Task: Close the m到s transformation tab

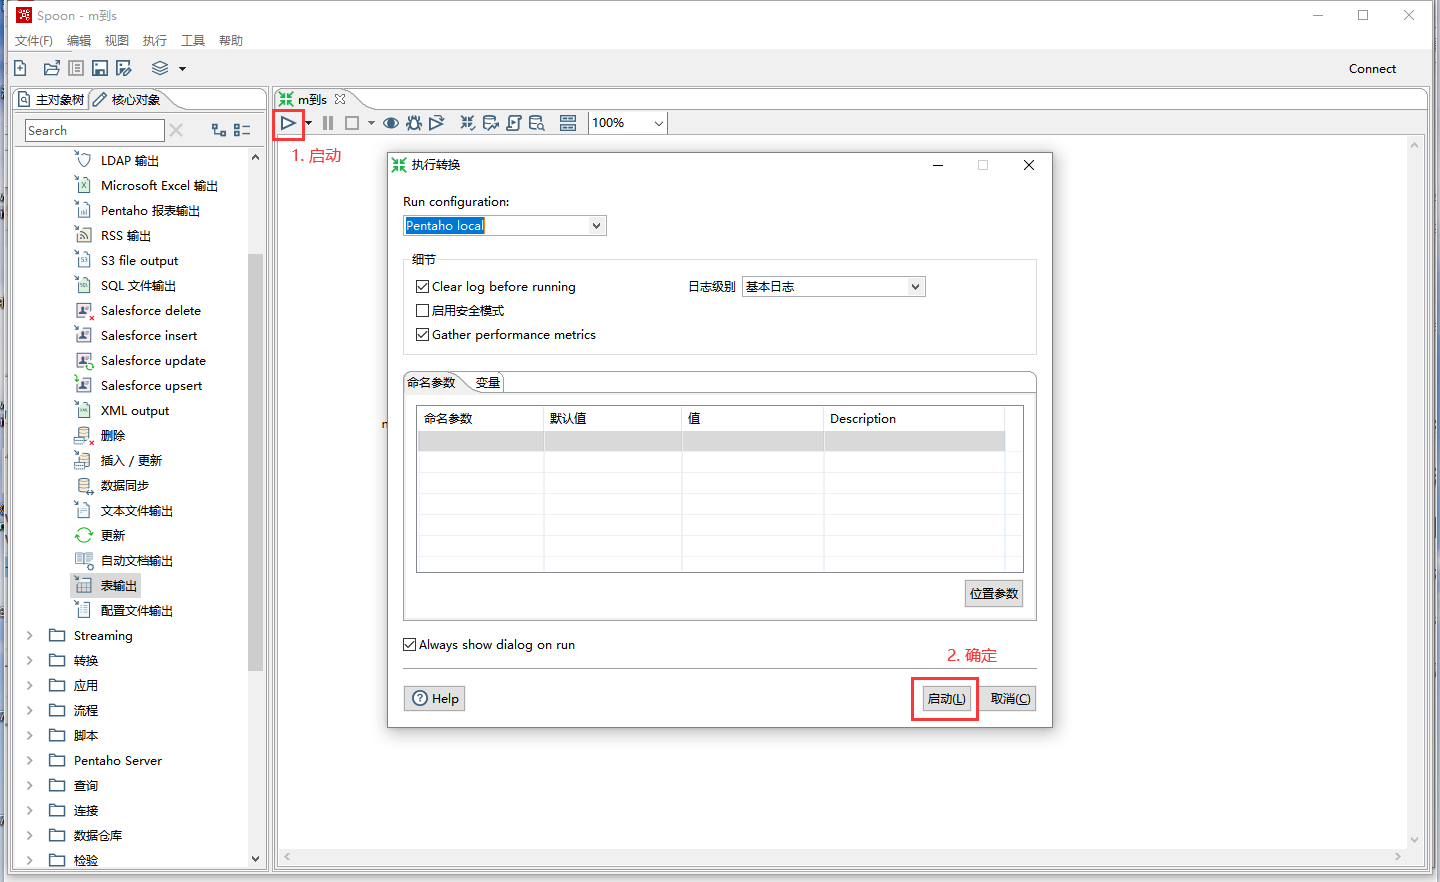Action: [340, 99]
